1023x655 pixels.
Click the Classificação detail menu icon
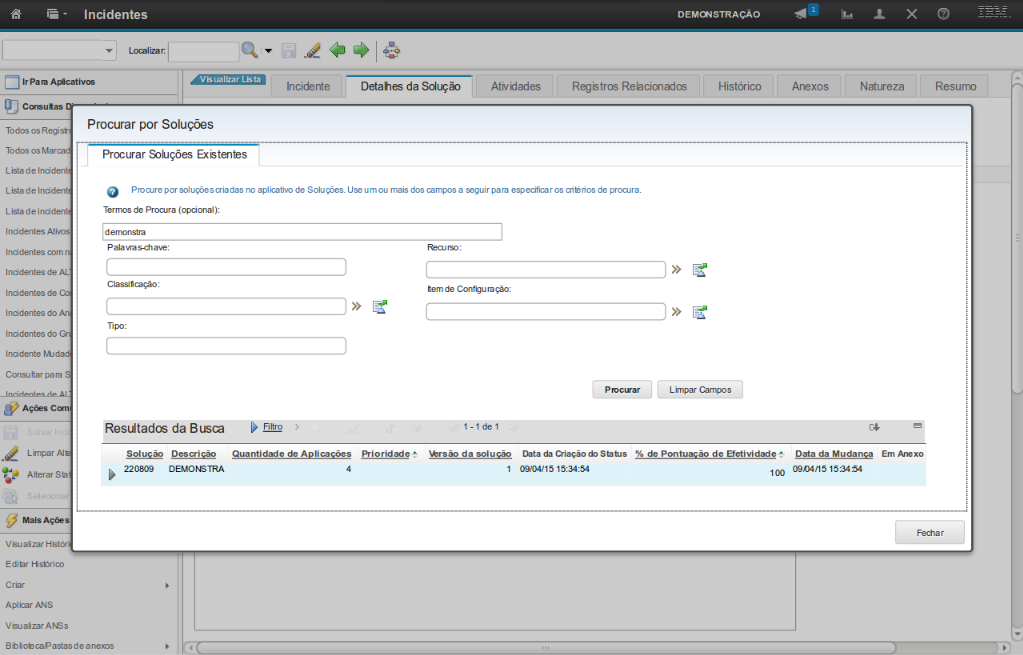tap(356, 306)
